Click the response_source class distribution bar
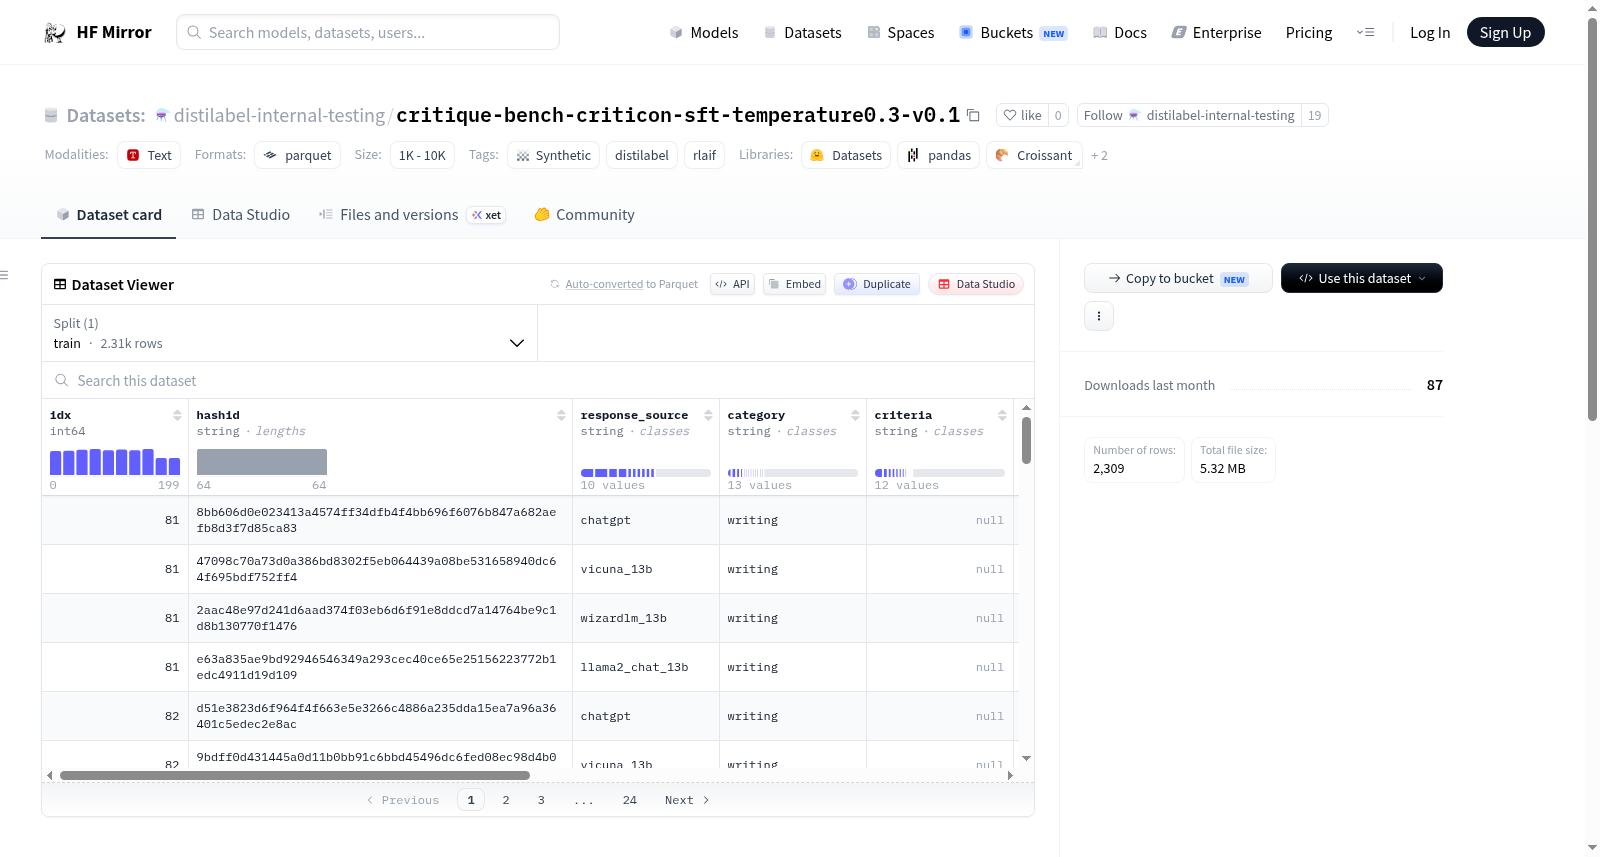 (x=646, y=473)
